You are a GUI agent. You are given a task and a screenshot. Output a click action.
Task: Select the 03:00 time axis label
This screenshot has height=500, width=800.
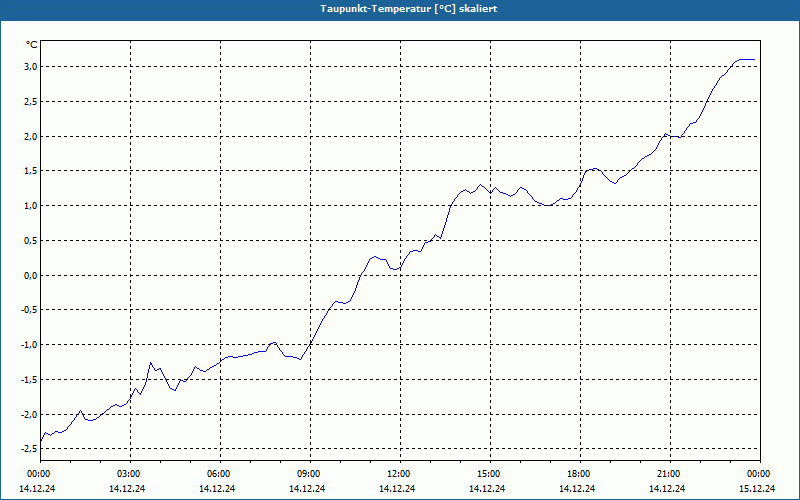[x=131, y=474]
